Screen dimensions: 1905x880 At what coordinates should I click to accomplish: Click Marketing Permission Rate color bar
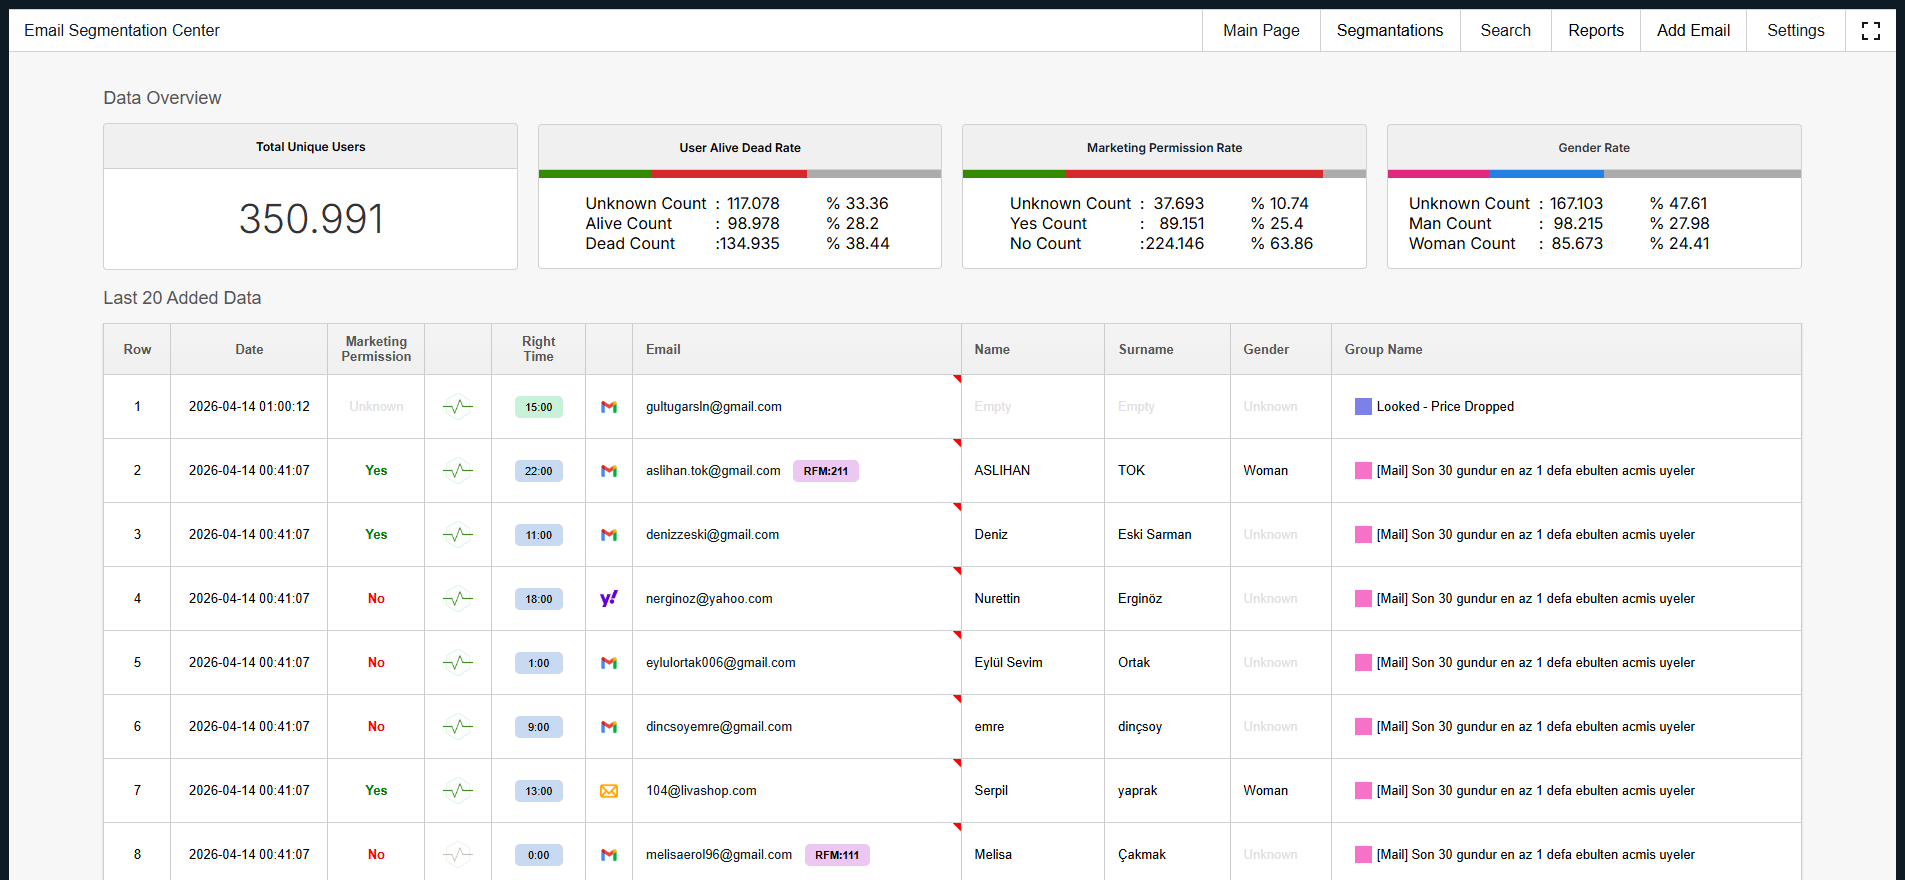pyautogui.click(x=1164, y=174)
